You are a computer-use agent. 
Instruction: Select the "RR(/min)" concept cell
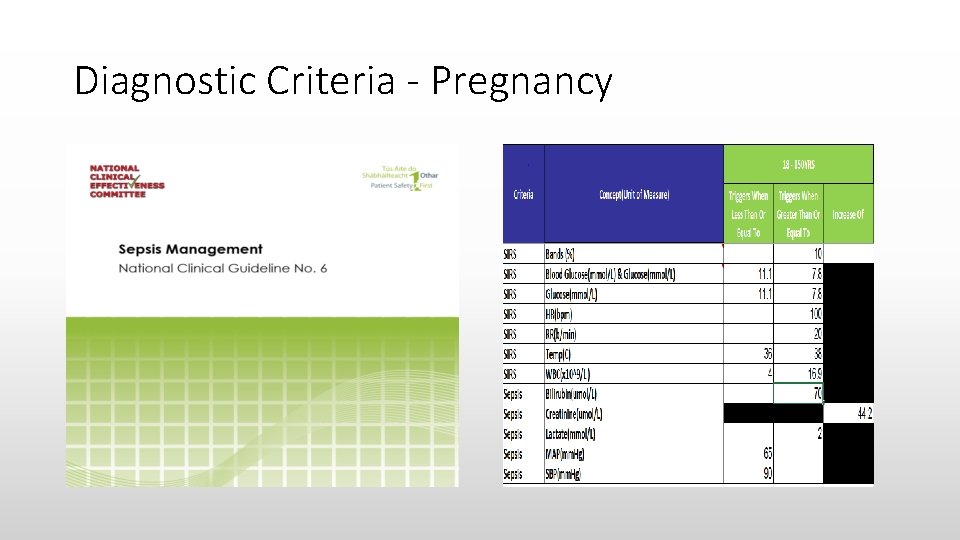(634, 334)
